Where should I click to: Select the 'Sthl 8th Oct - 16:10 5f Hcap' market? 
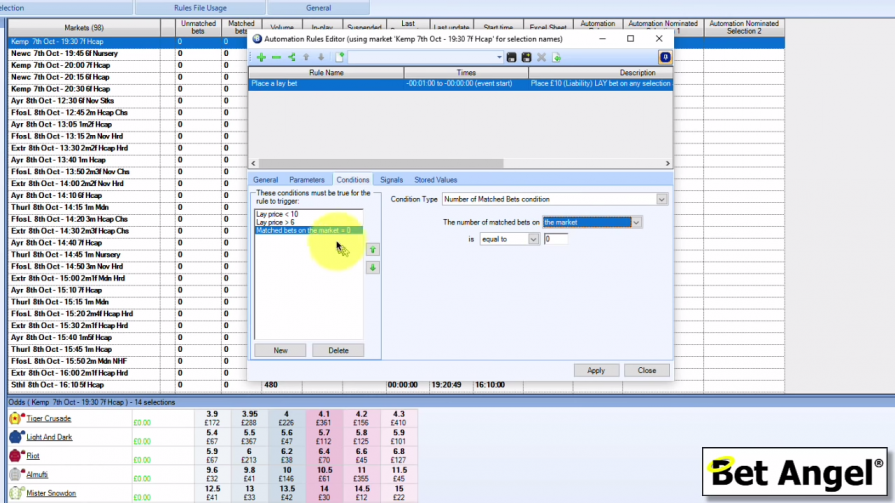(x=84, y=385)
